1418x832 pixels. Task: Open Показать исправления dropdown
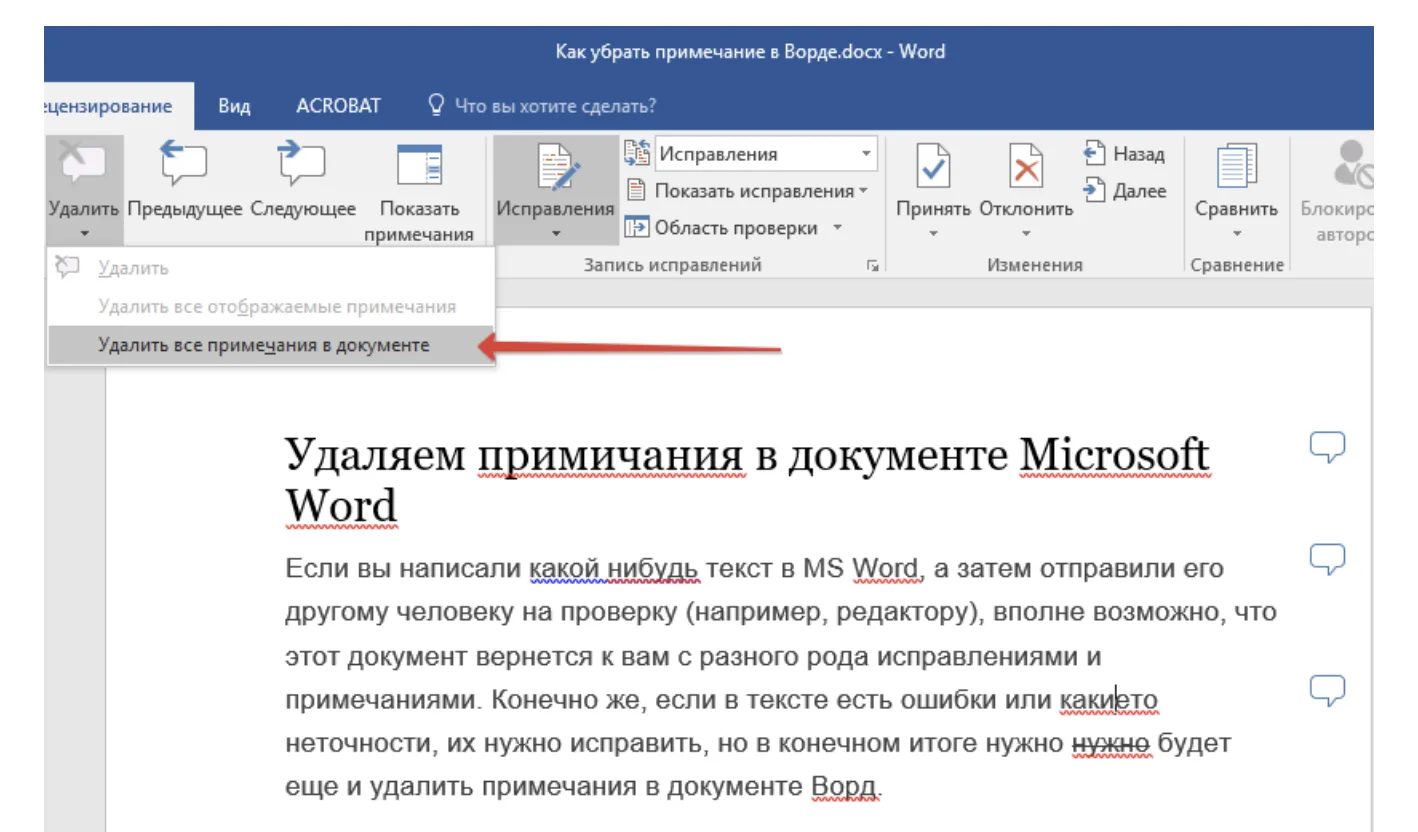pyautogui.click(x=748, y=191)
